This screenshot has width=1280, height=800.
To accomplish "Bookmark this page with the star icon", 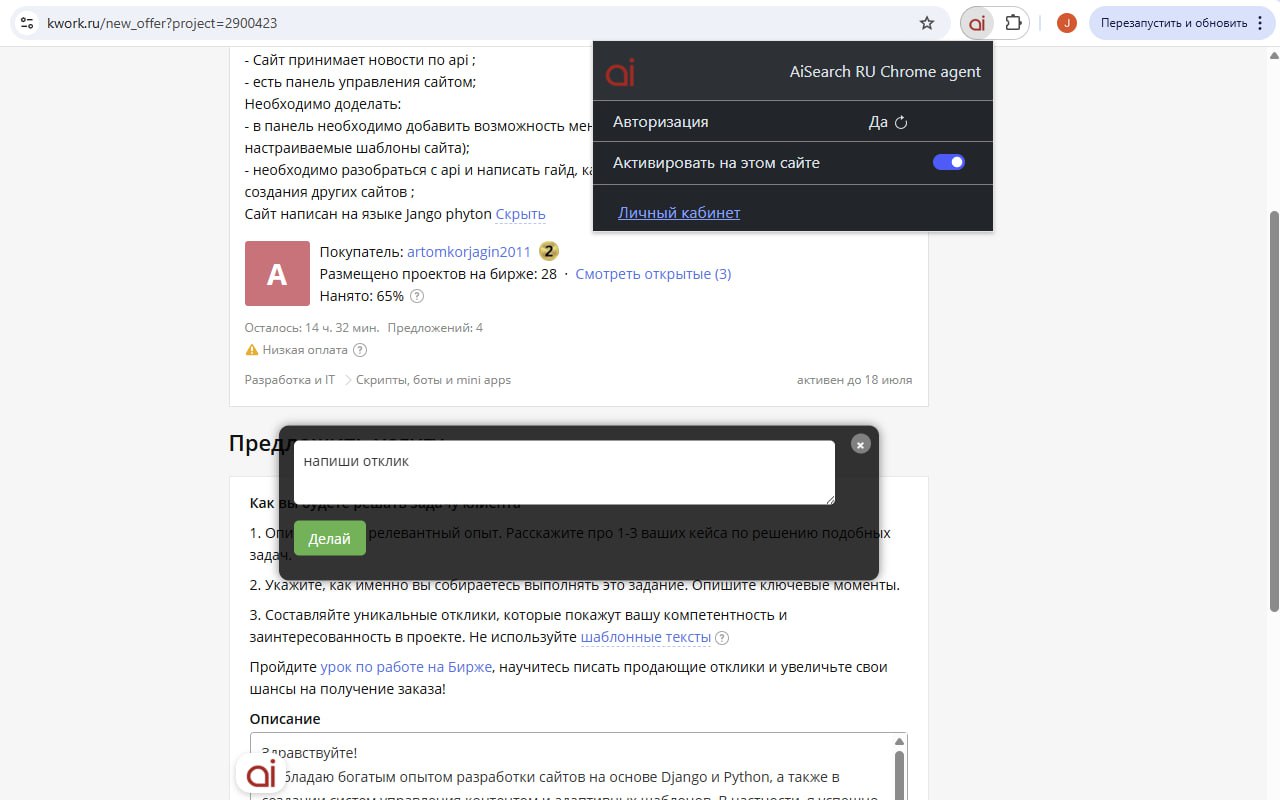I will (x=927, y=23).
